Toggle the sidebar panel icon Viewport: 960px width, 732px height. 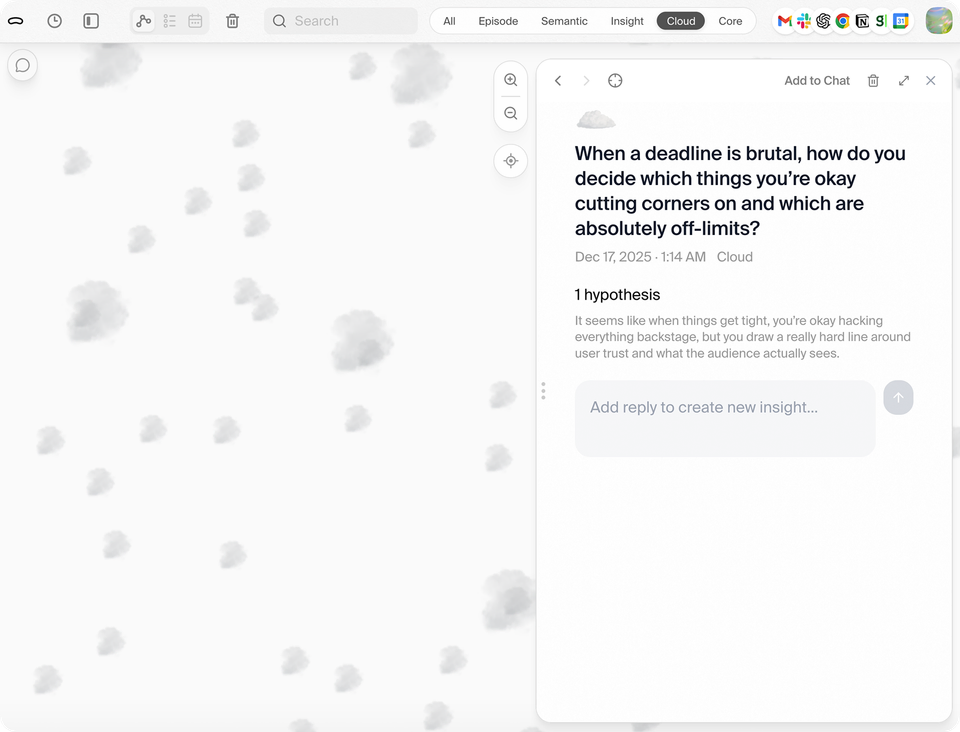pos(91,21)
